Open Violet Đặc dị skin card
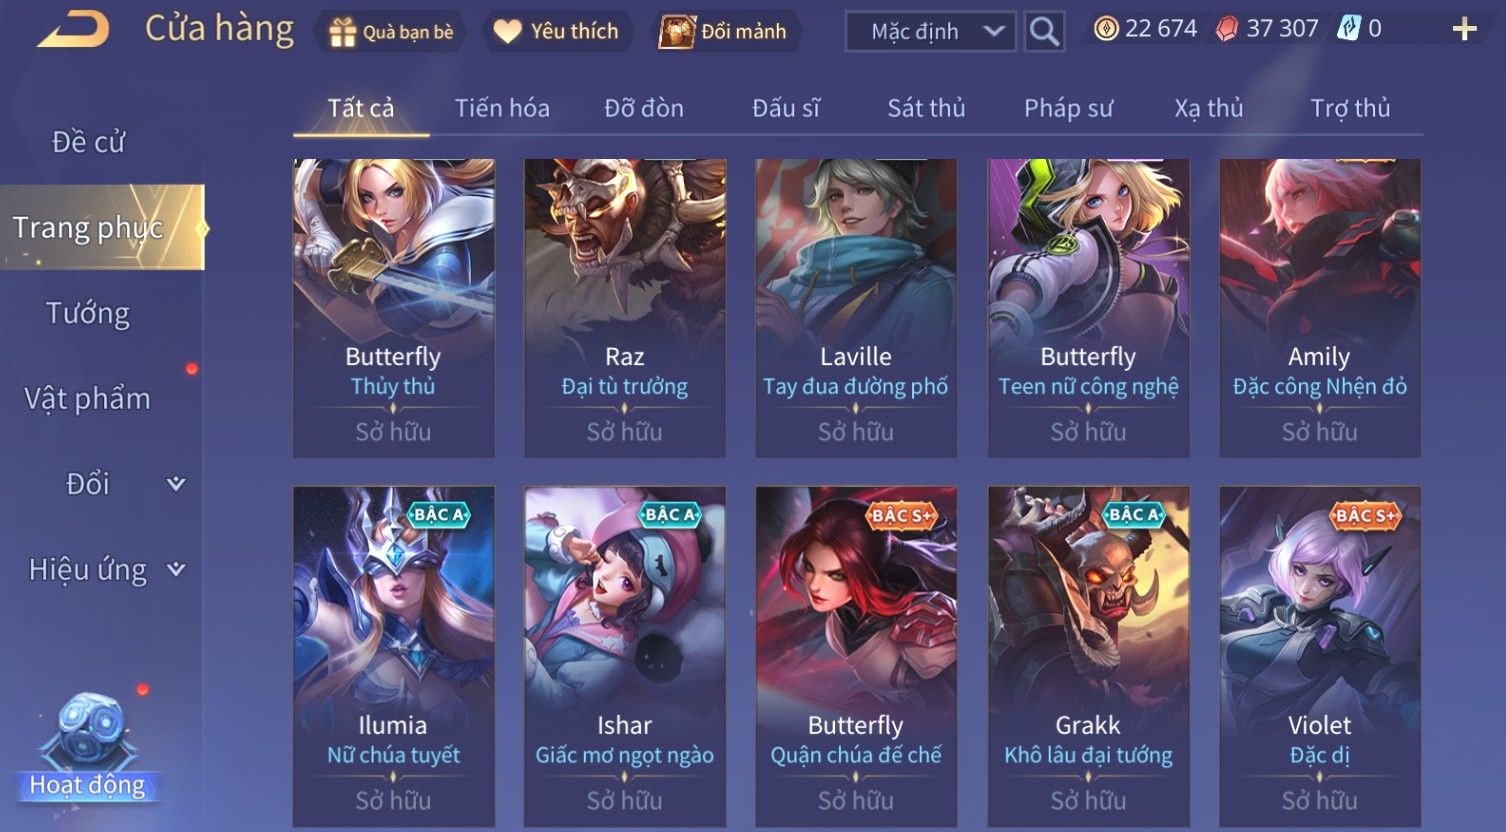 point(1320,657)
